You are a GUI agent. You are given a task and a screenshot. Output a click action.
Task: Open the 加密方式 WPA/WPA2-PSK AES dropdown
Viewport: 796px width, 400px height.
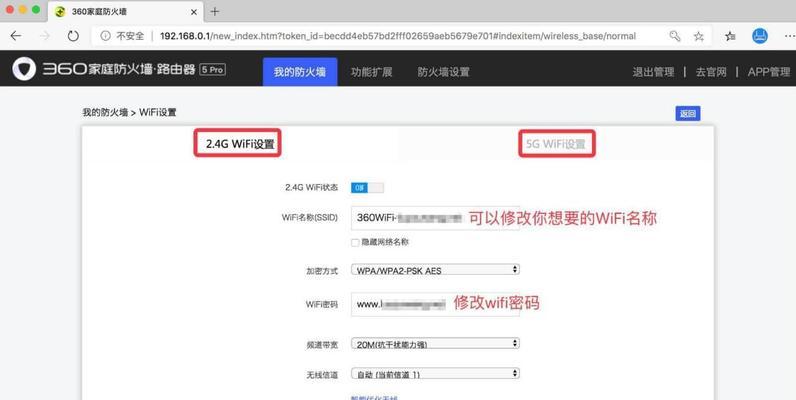[x=435, y=270]
